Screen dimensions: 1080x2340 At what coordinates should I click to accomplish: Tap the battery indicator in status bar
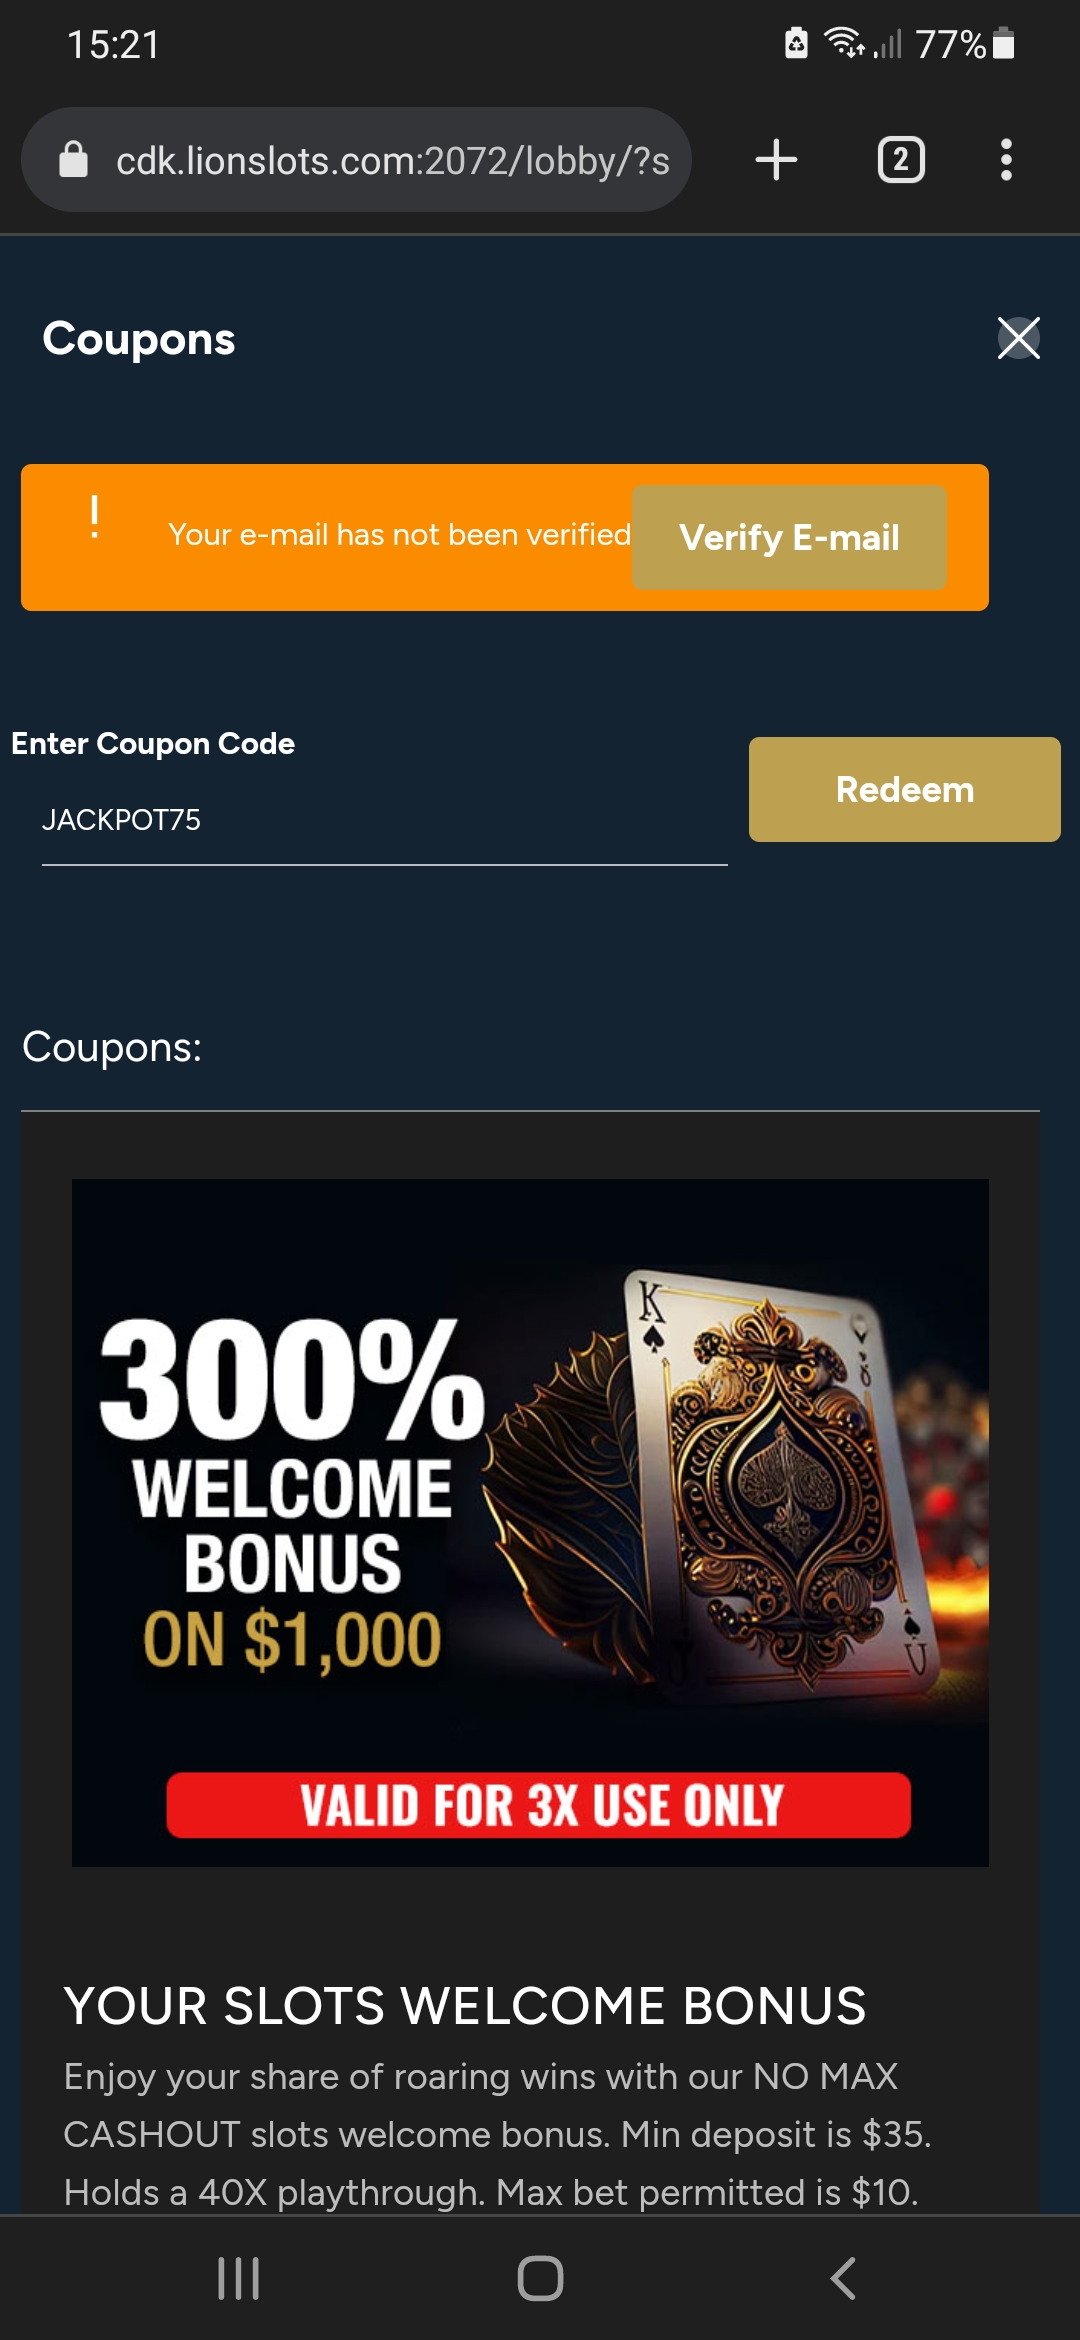click(1004, 44)
